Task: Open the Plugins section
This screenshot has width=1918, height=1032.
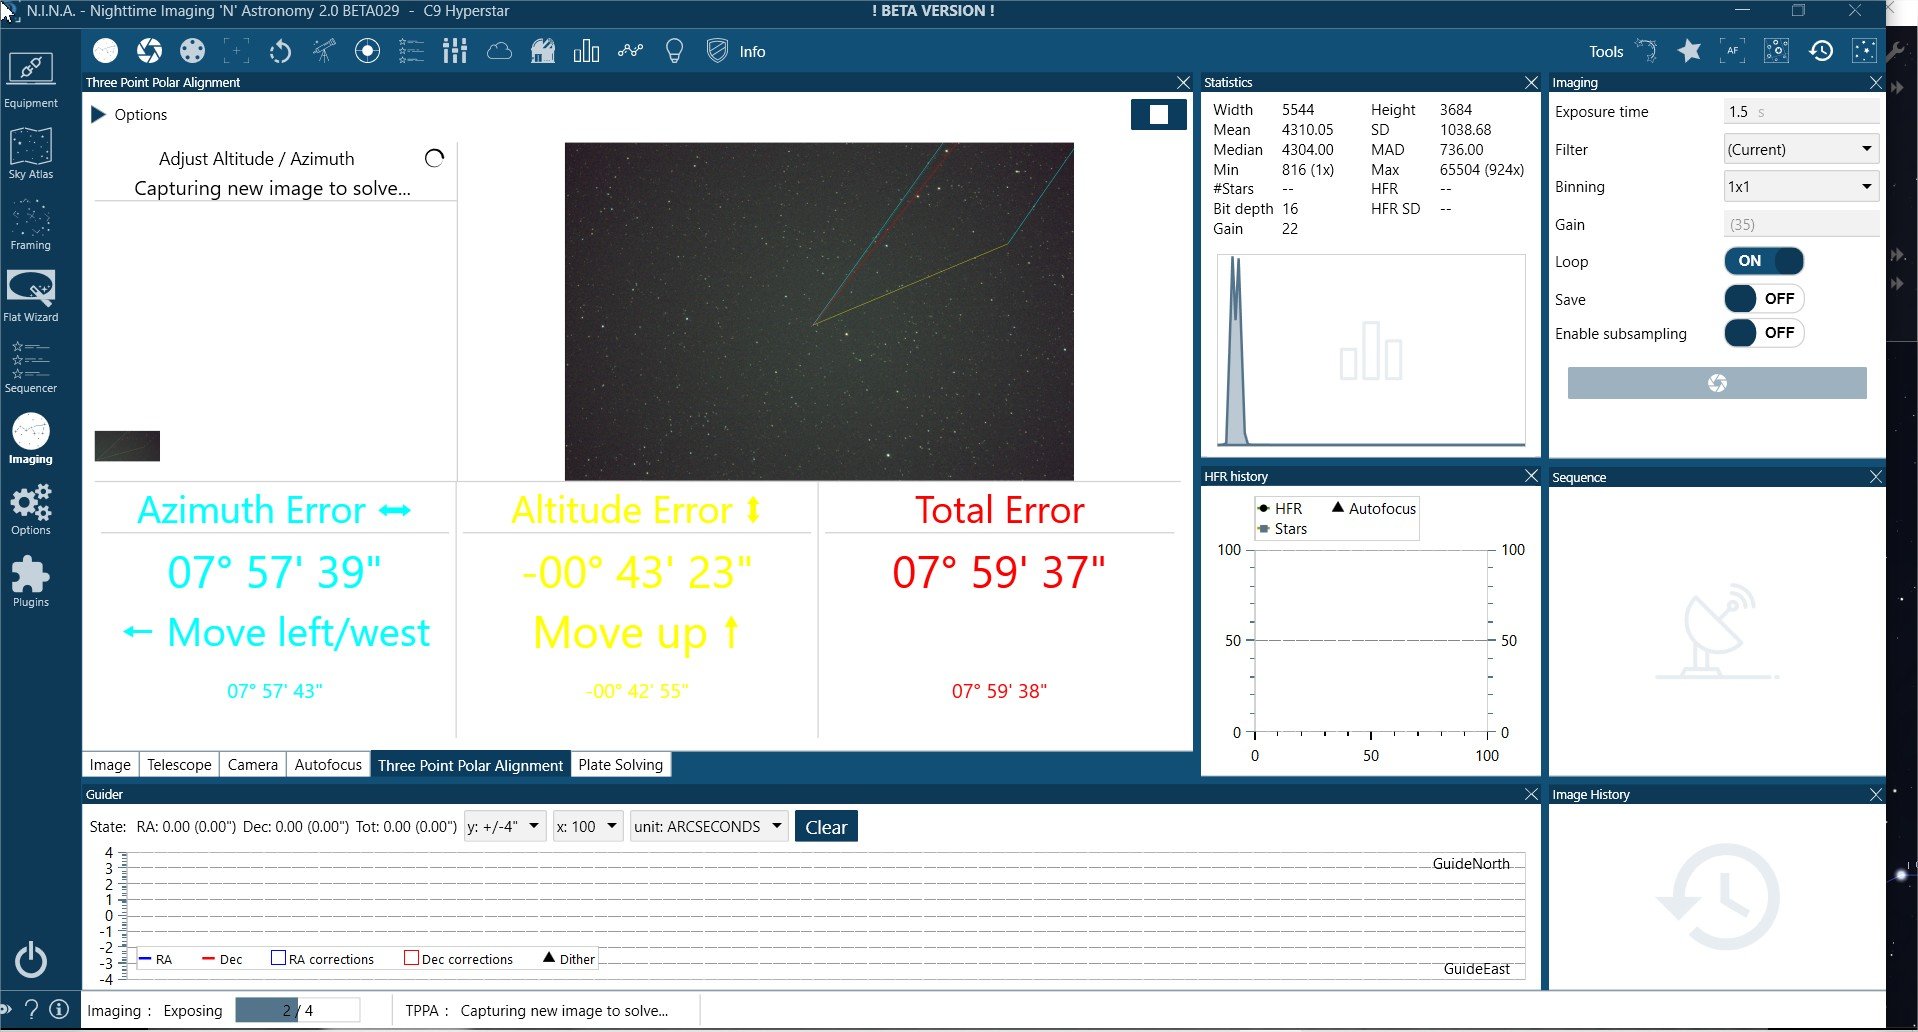Action: pyautogui.click(x=31, y=581)
